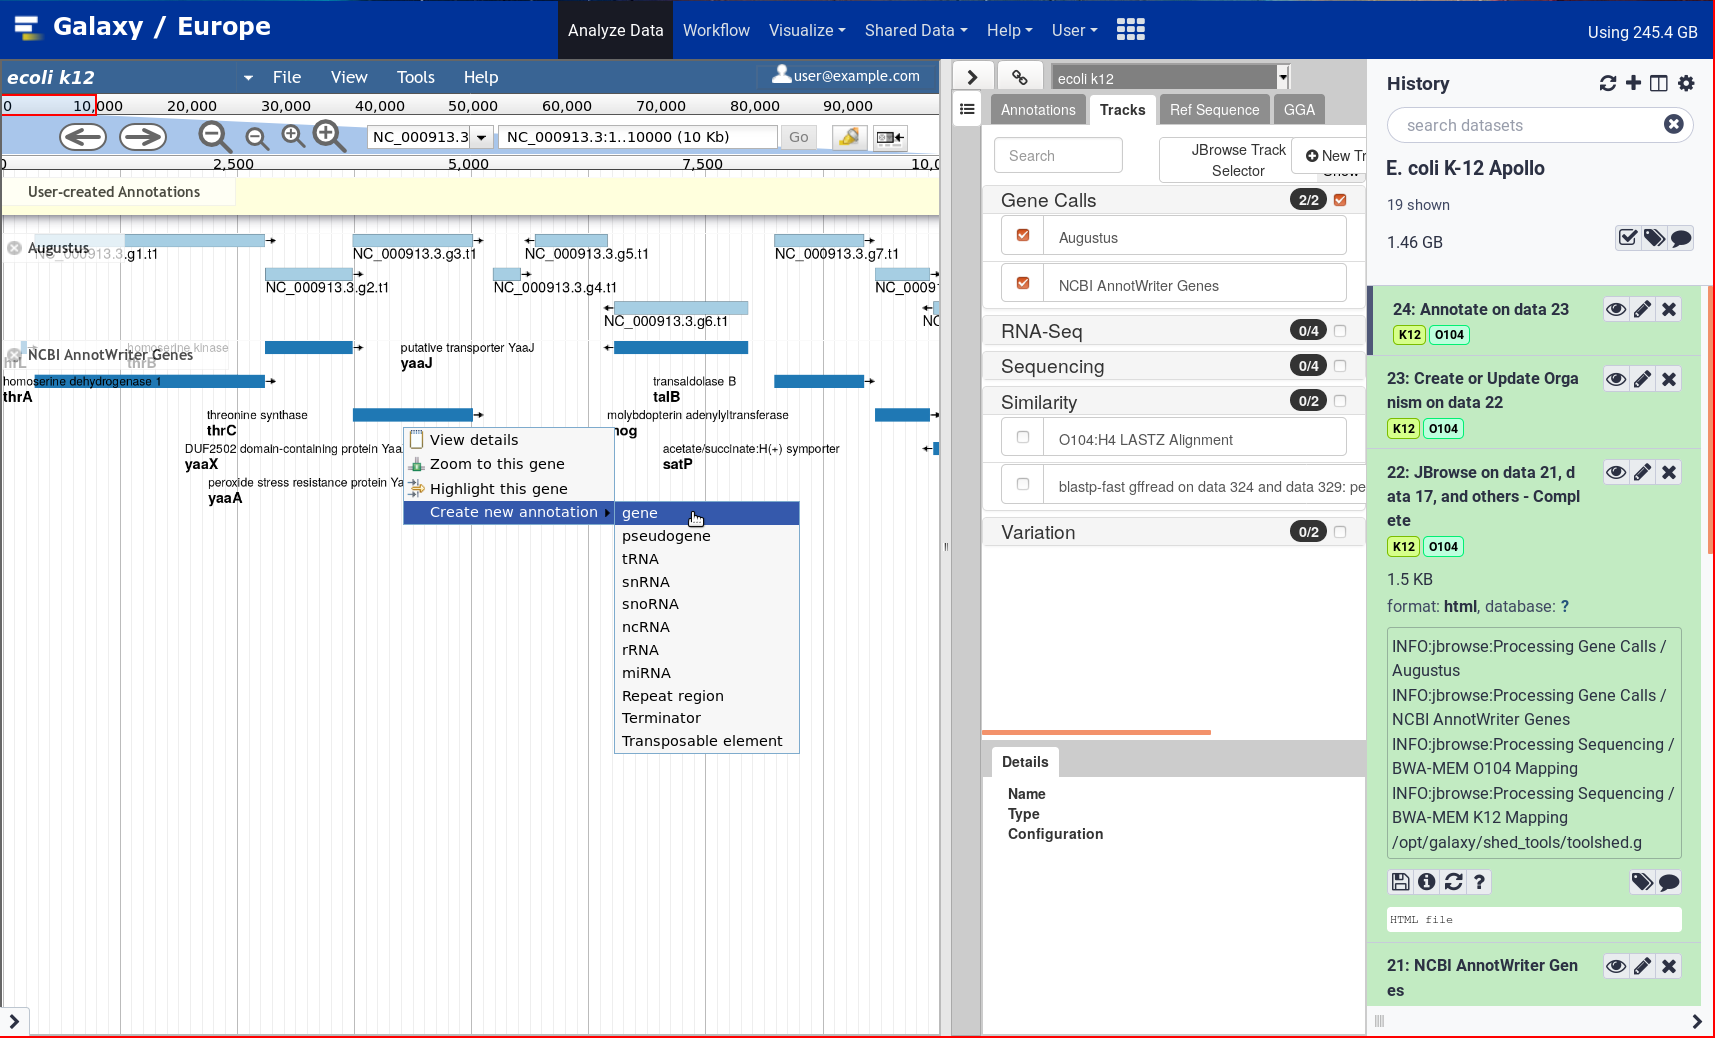
Task: Open the help question mark for dataset 22
Action: point(1479,882)
